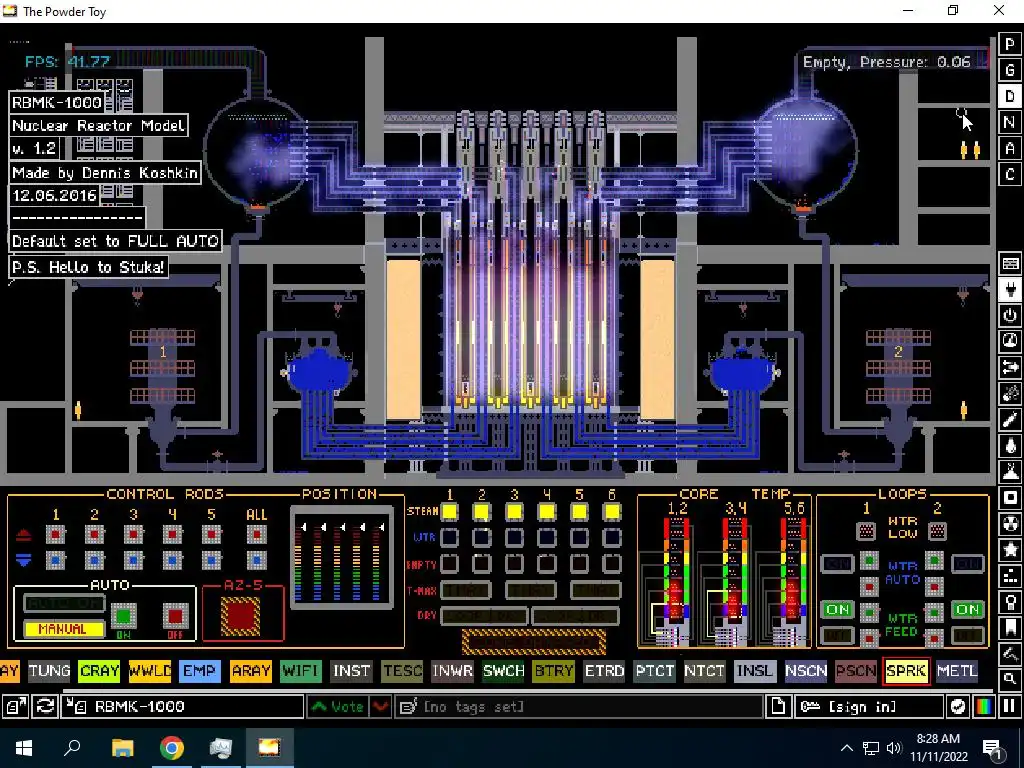Open the simulation browser
1024x768 pixels.
coord(14,707)
